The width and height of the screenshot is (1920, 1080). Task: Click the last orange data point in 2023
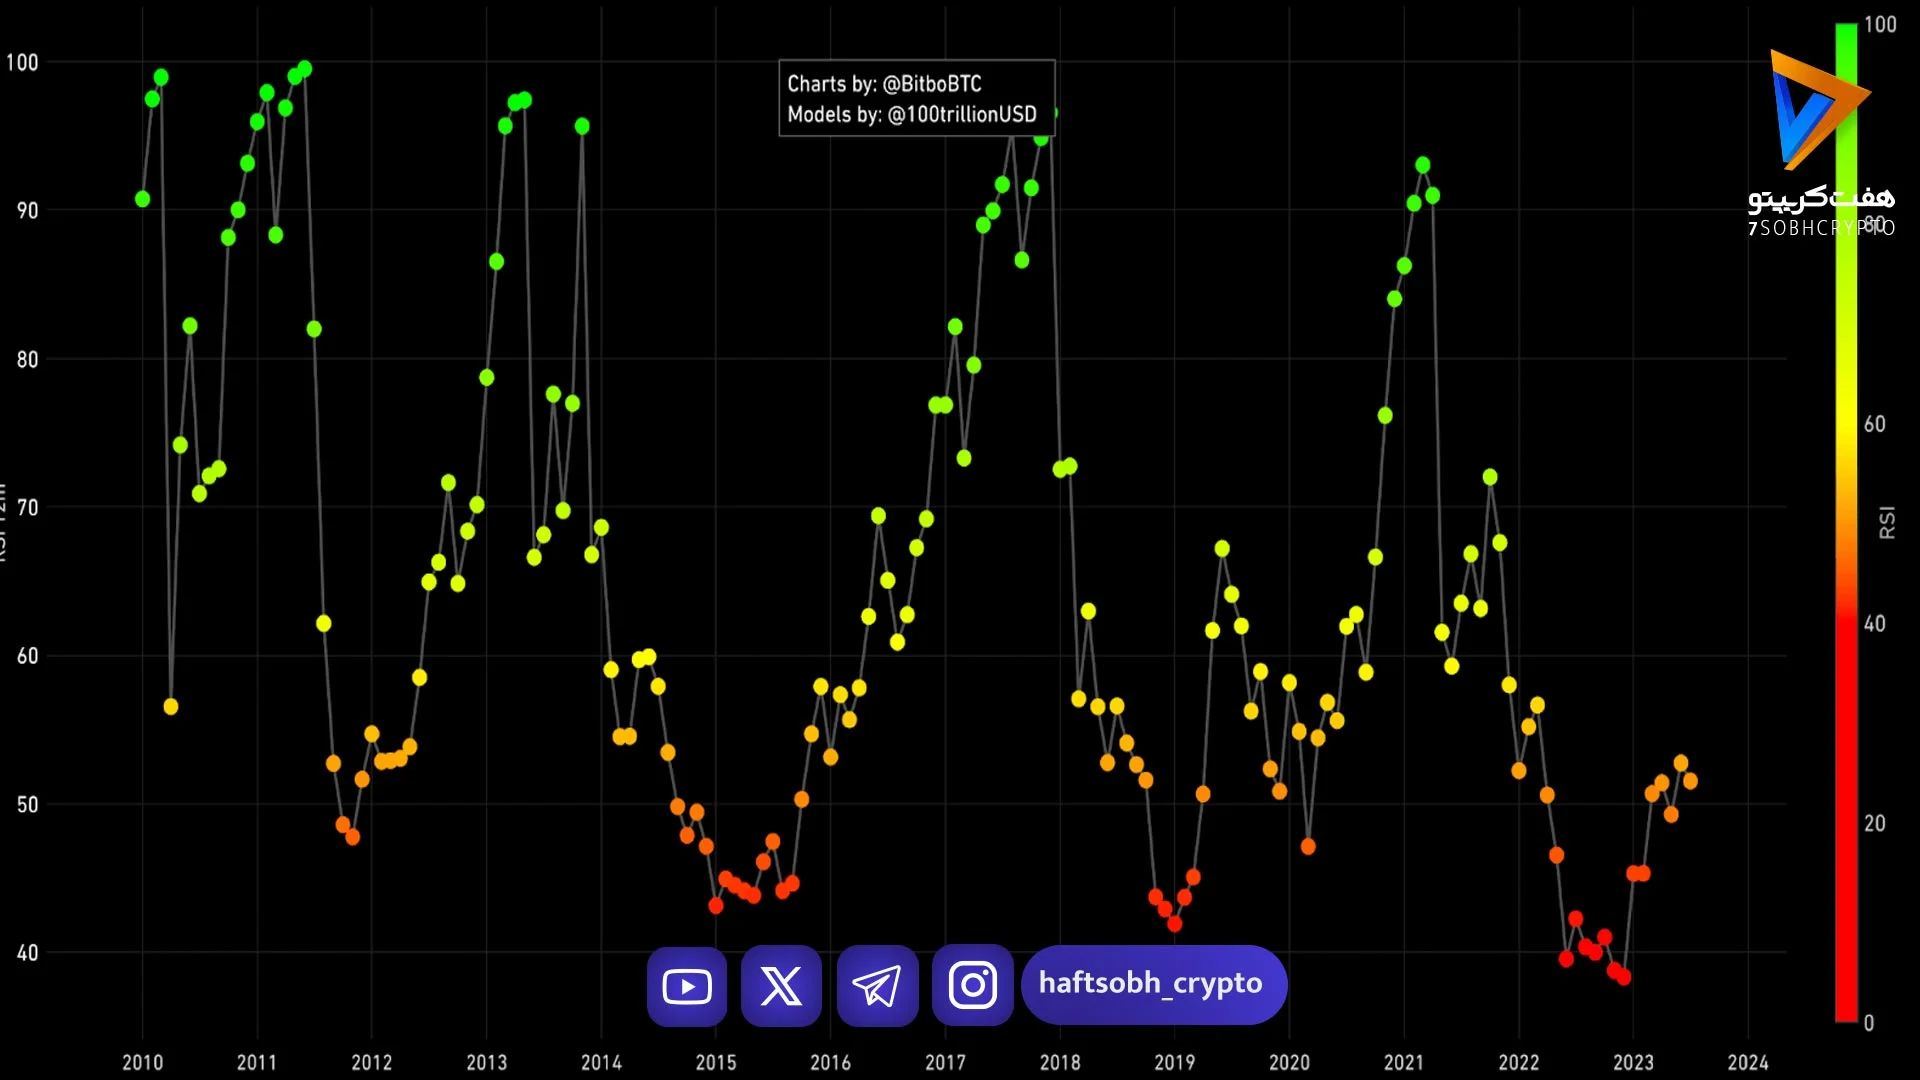[1690, 781]
